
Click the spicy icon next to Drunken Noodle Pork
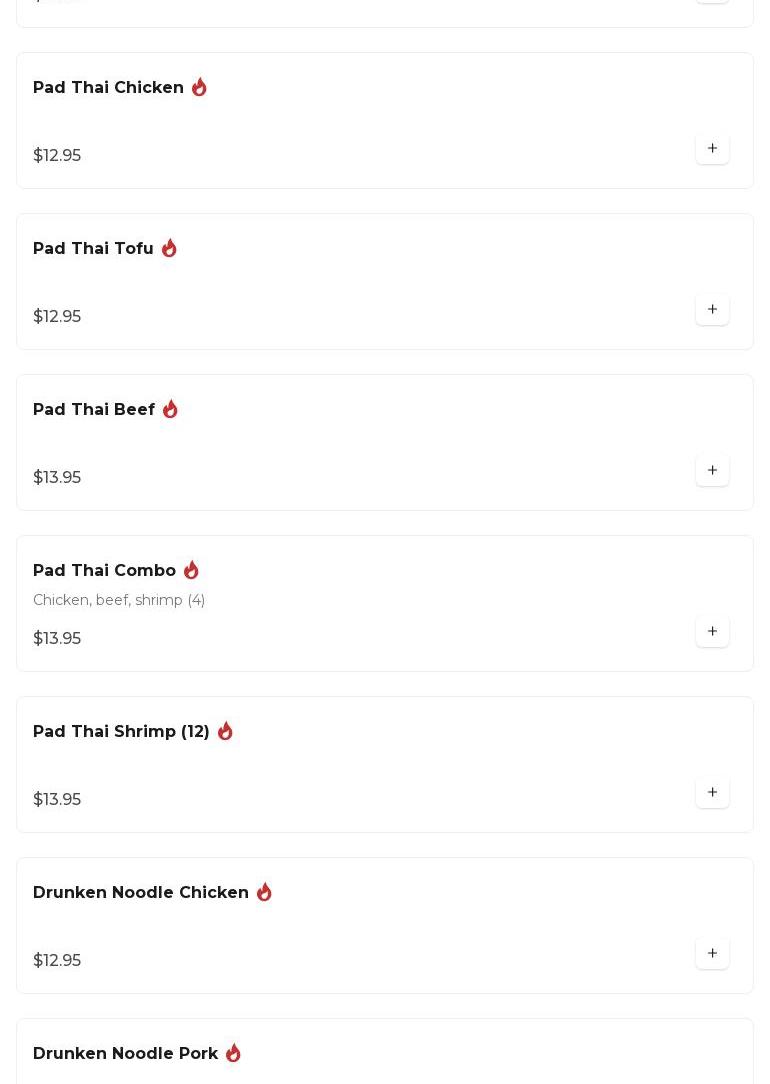pos(233,1054)
